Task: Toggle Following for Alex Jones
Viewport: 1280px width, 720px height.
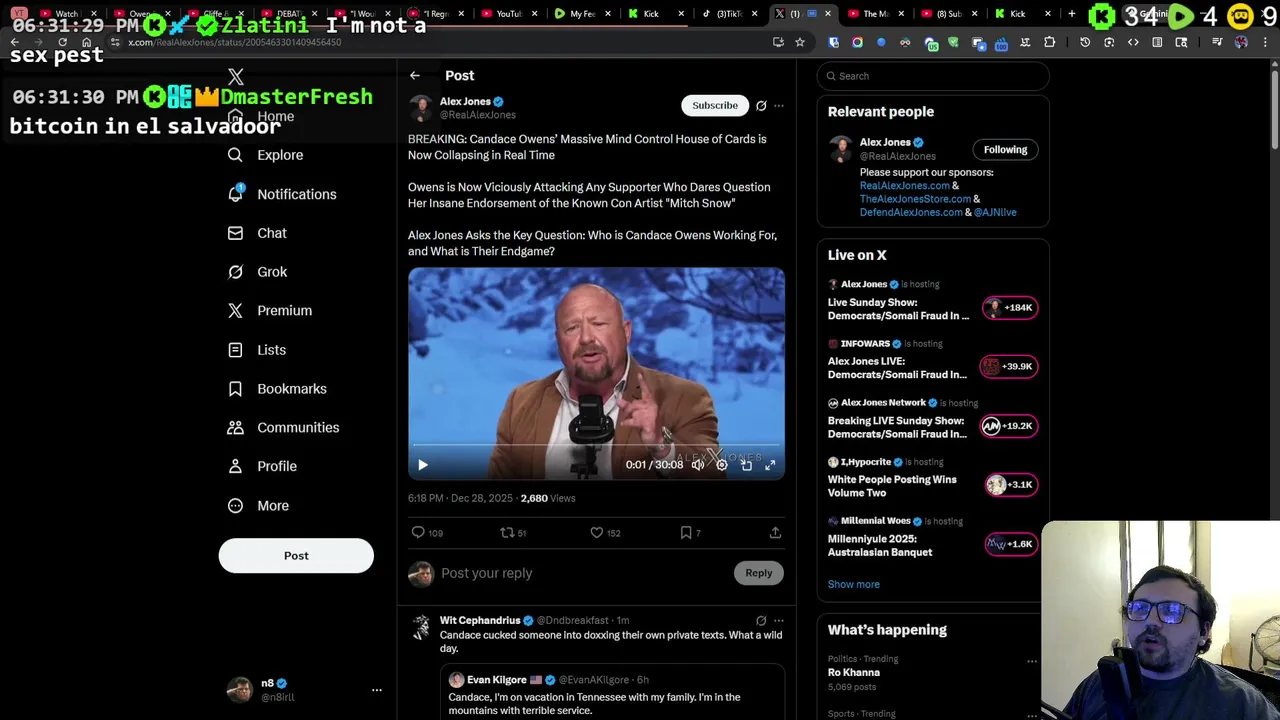Action: pyautogui.click(x=1005, y=150)
